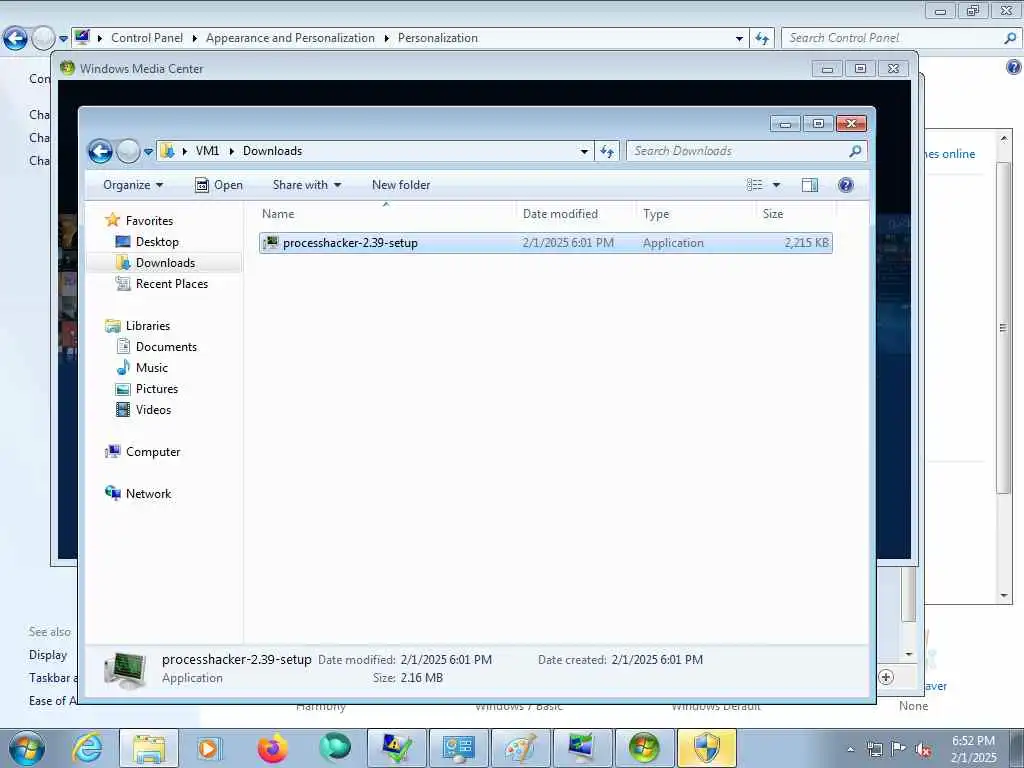The height and width of the screenshot is (768, 1024).
Task: Open Documents library
Action: 166,347
